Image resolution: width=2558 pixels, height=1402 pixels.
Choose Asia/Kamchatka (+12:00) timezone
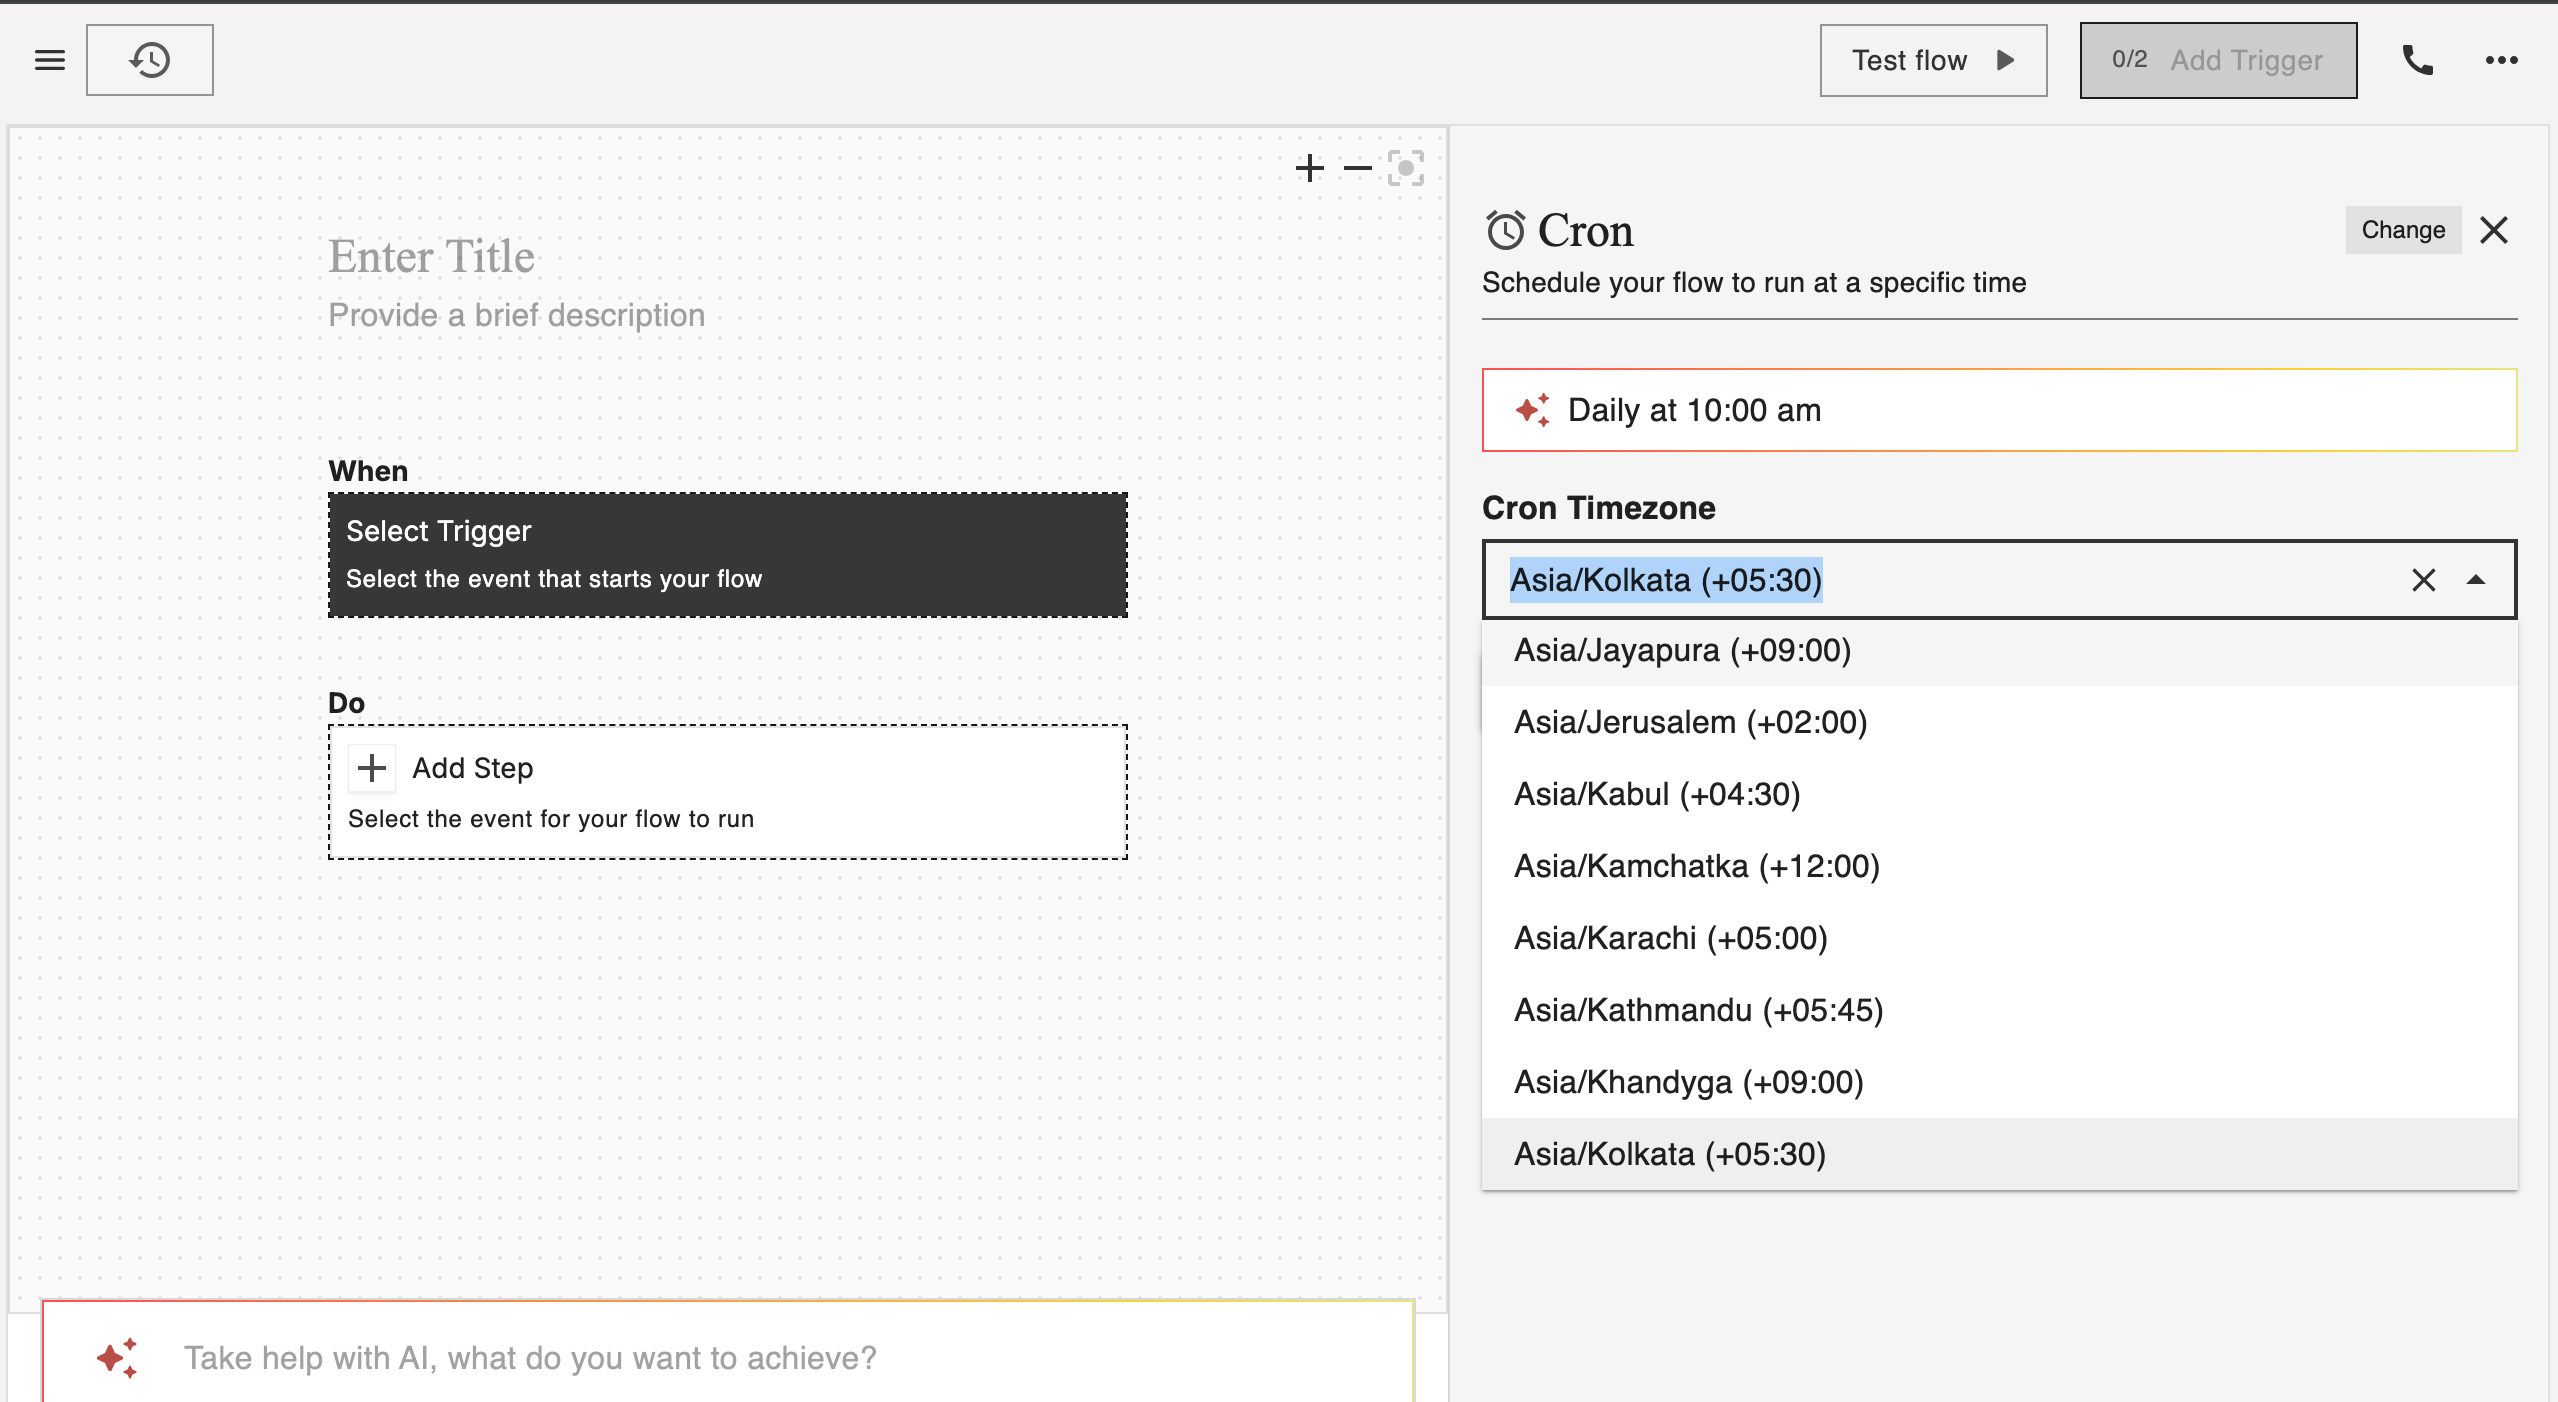pyautogui.click(x=1999, y=866)
